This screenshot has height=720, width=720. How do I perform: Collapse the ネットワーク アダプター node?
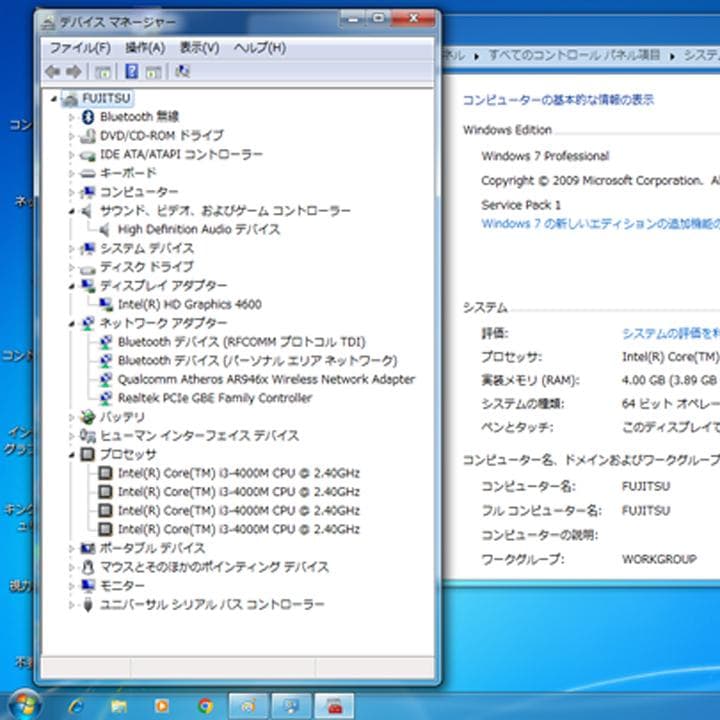pyautogui.click(x=72, y=324)
